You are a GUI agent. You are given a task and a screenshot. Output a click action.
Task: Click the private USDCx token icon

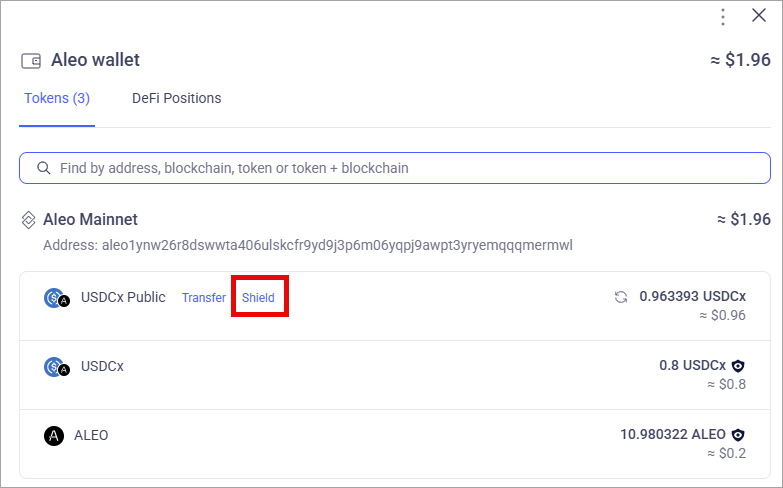tap(56, 367)
